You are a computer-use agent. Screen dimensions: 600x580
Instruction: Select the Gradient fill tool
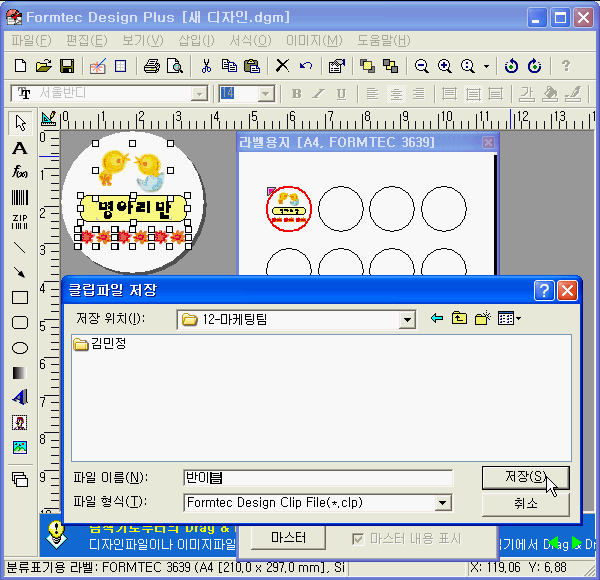(20, 373)
